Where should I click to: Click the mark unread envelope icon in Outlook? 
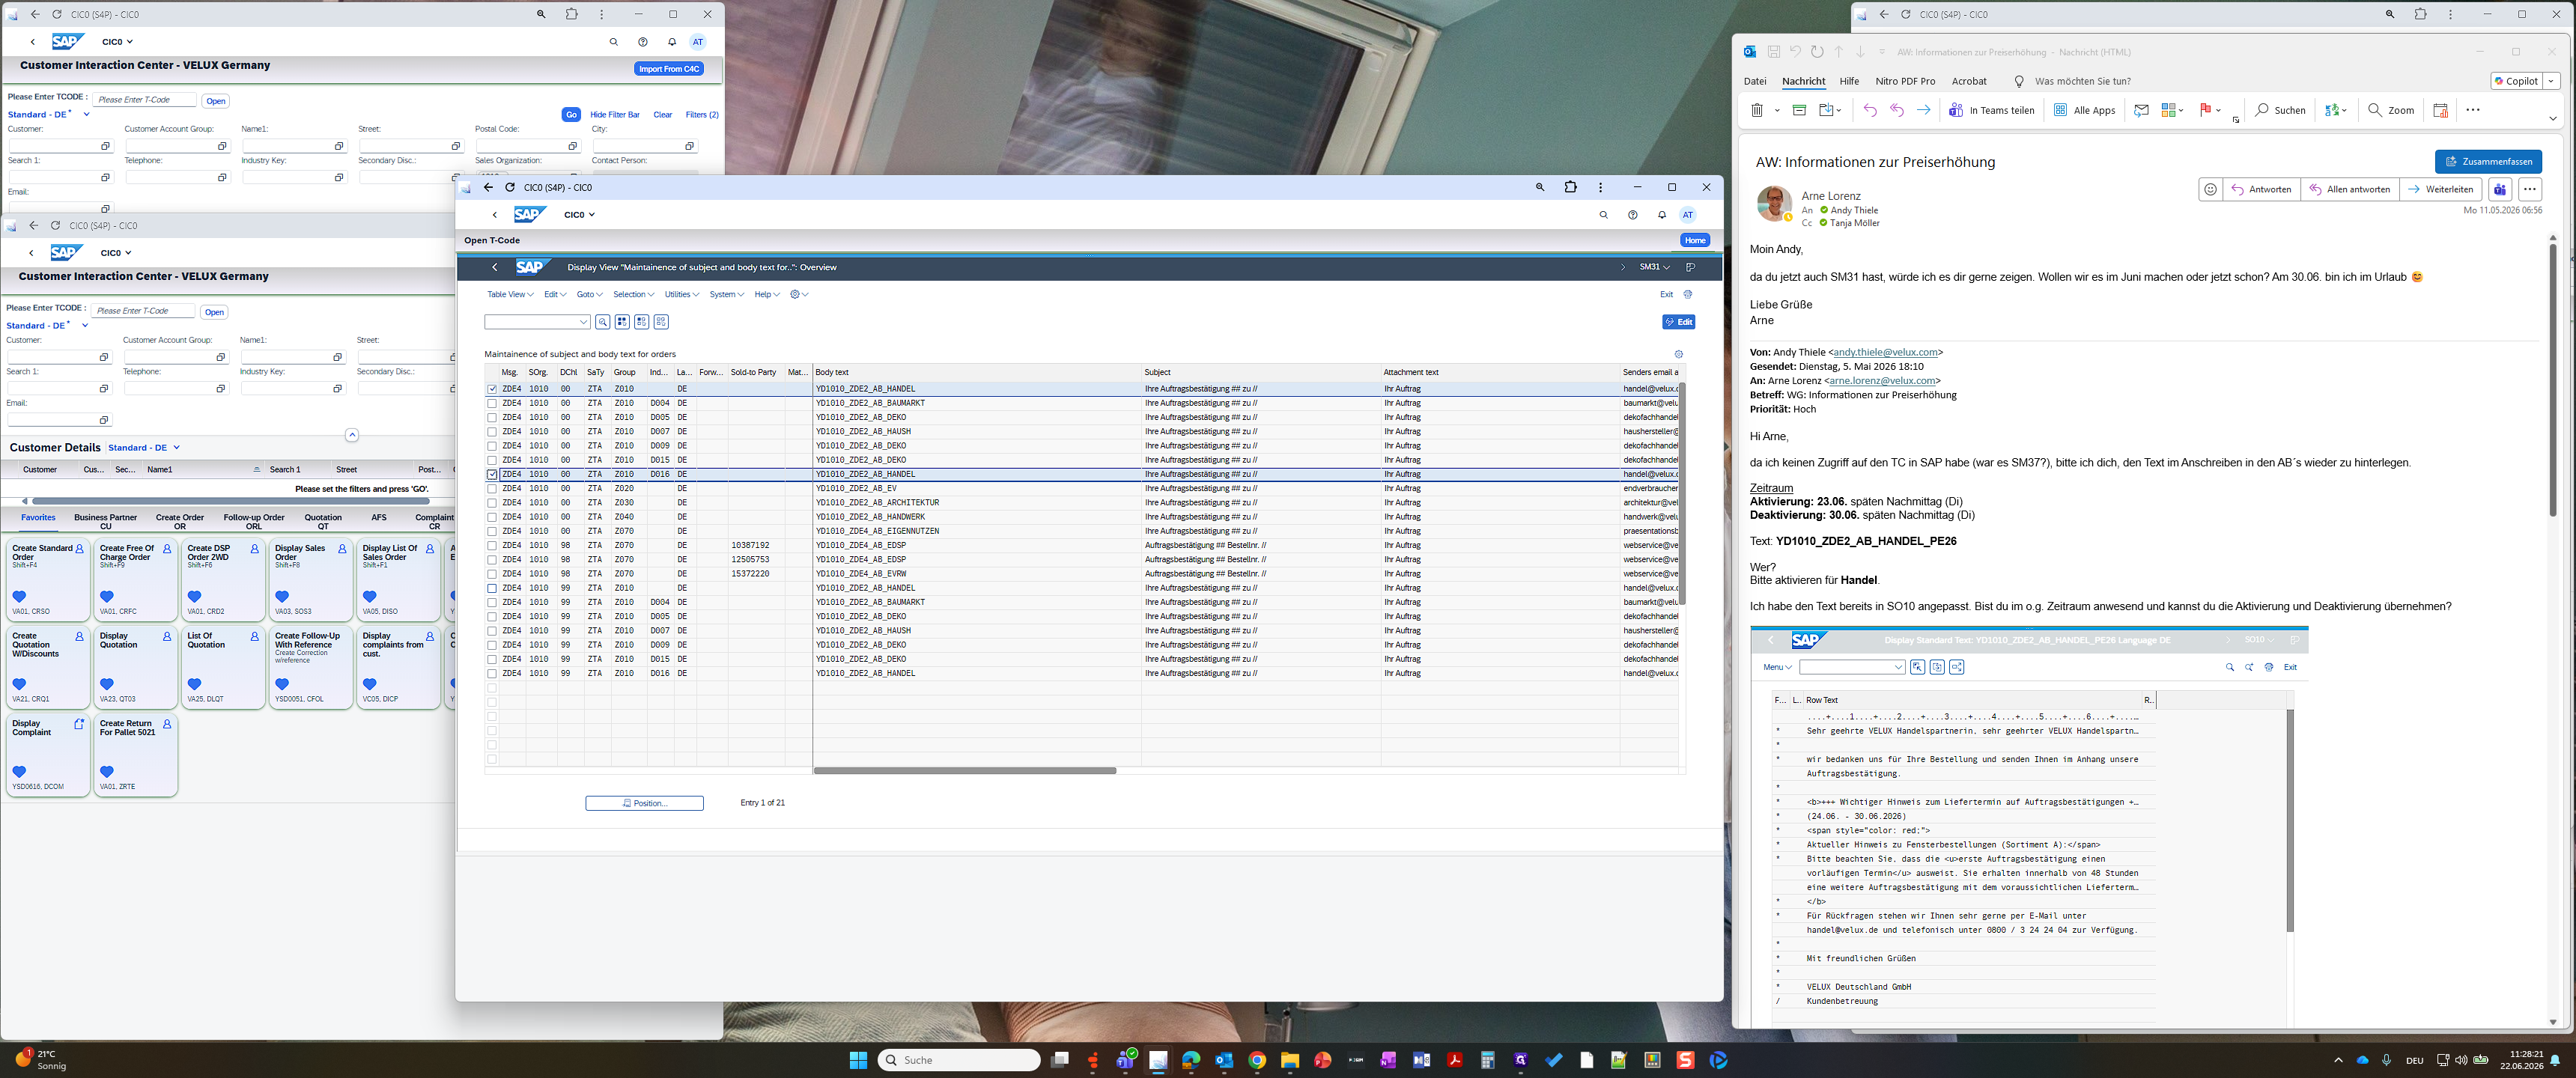[x=2141, y=110]
